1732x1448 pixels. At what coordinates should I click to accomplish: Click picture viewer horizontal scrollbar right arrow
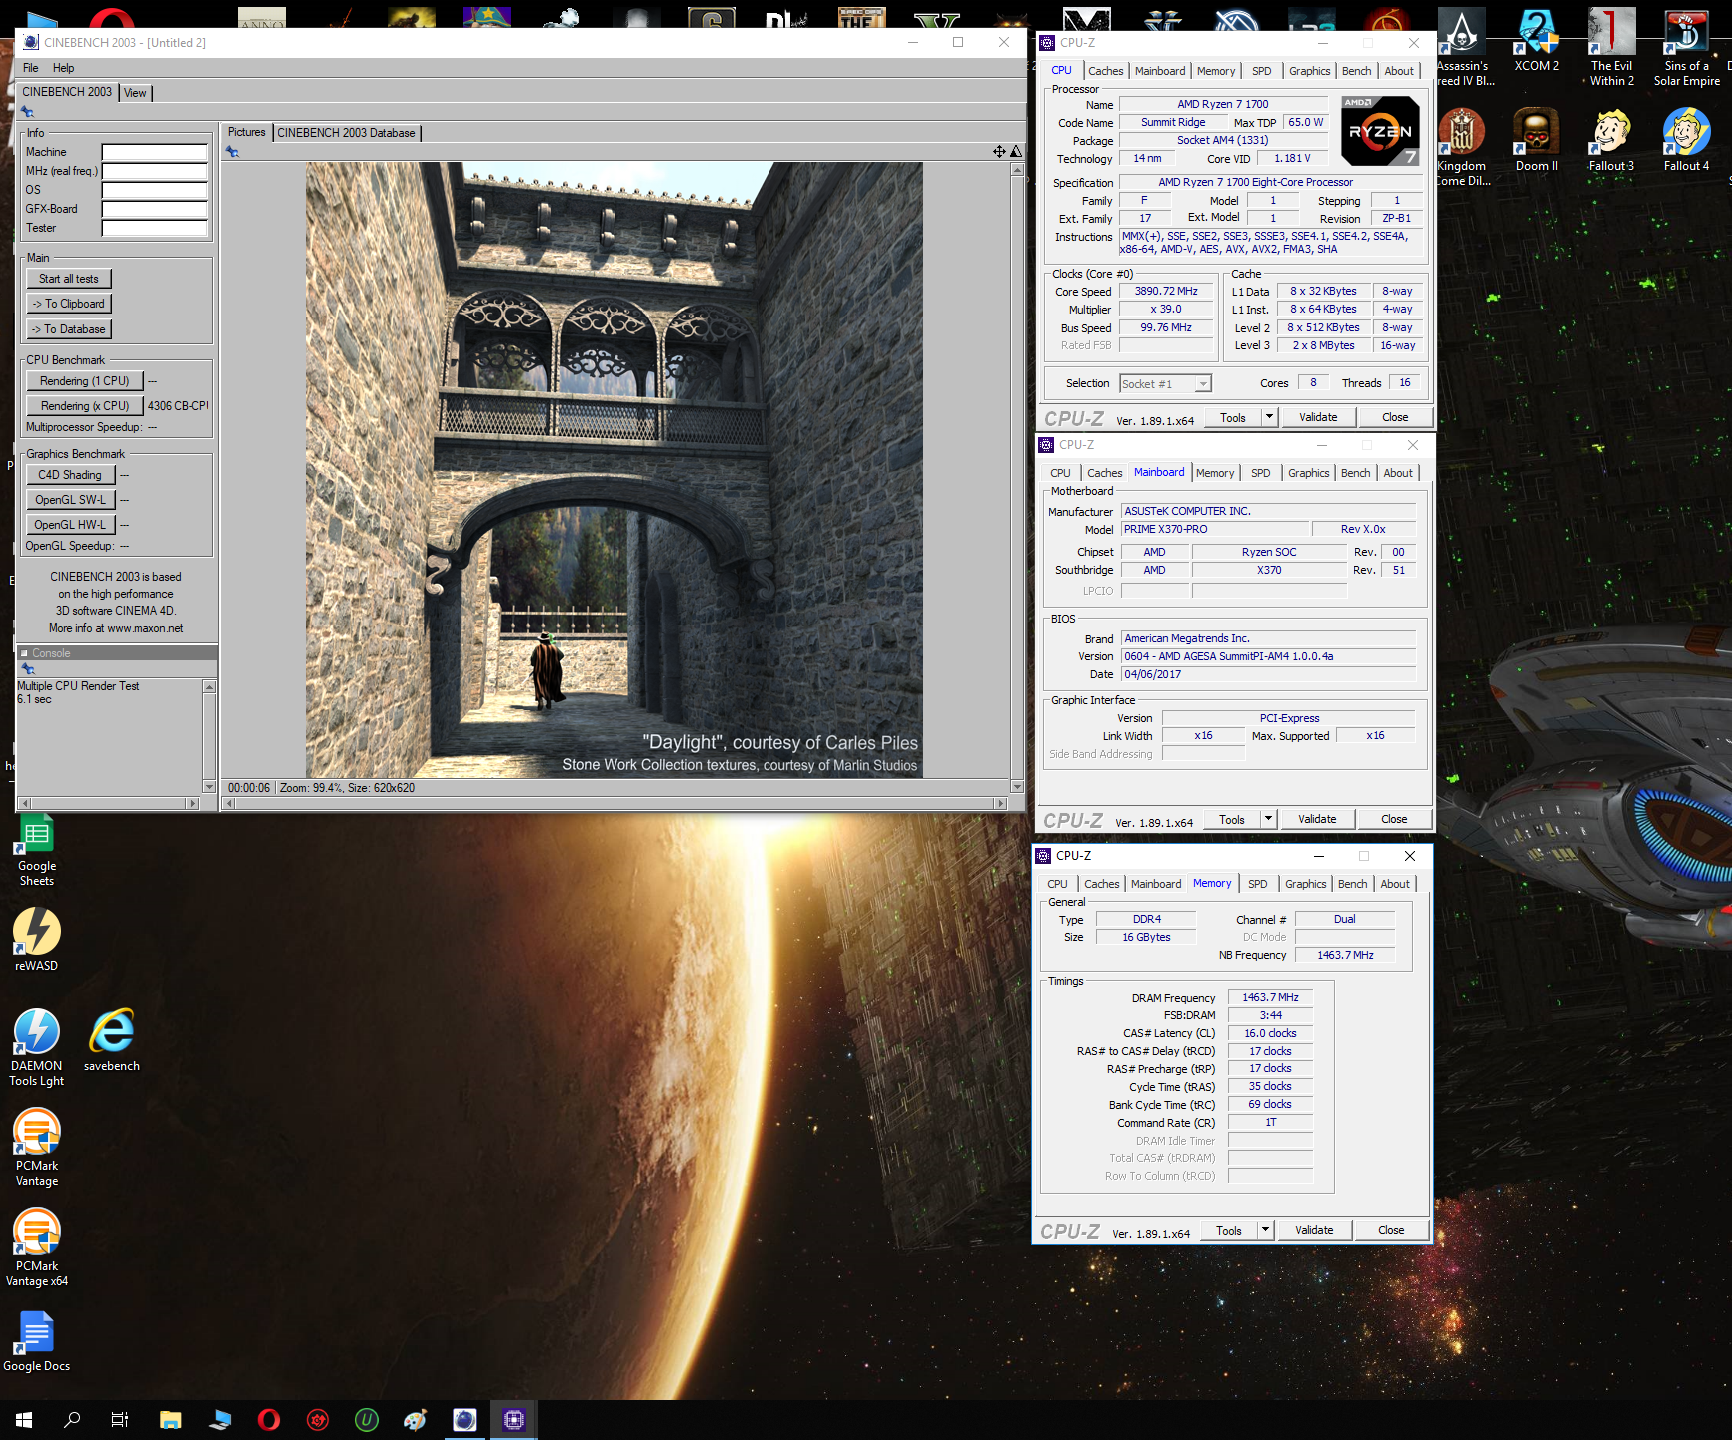[1000, 803]
